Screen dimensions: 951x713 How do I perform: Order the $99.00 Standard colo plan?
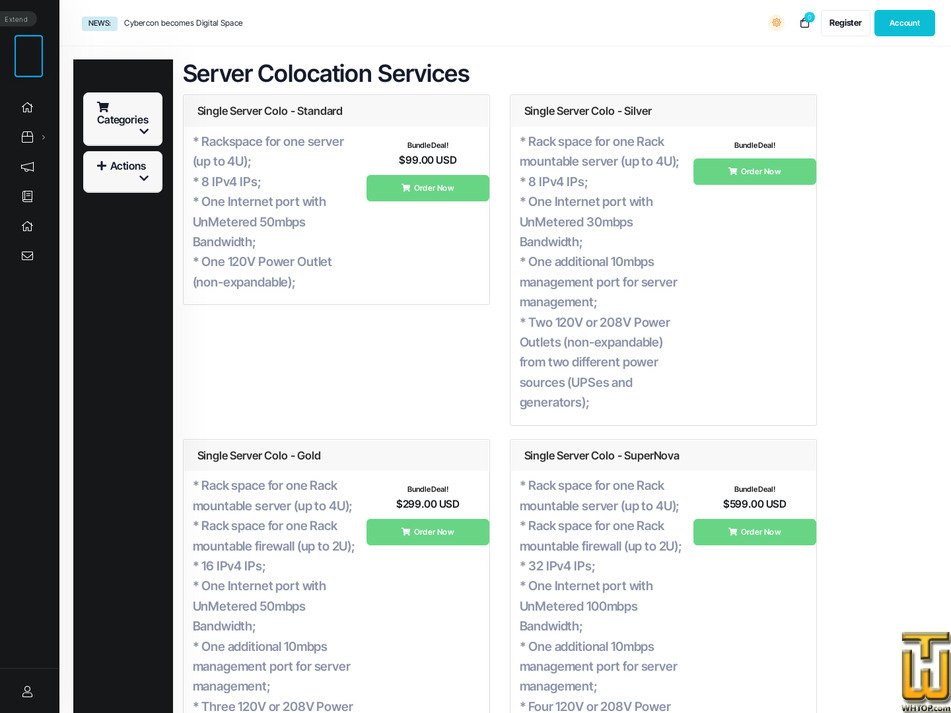click(427, 188)
